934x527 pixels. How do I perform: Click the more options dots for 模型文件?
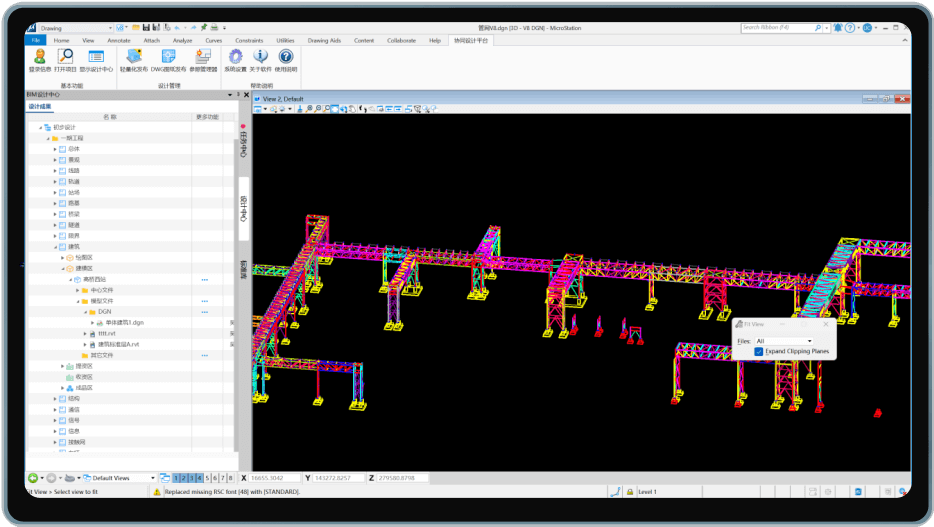click(x=204, y=301)
